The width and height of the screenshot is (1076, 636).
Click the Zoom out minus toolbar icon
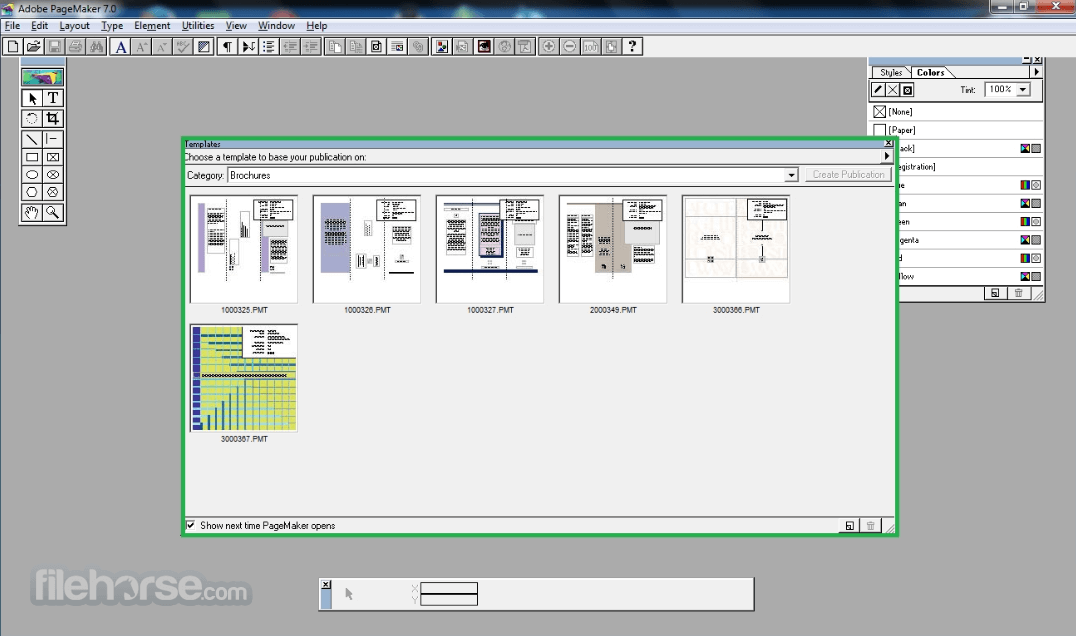tap(570, 47)
